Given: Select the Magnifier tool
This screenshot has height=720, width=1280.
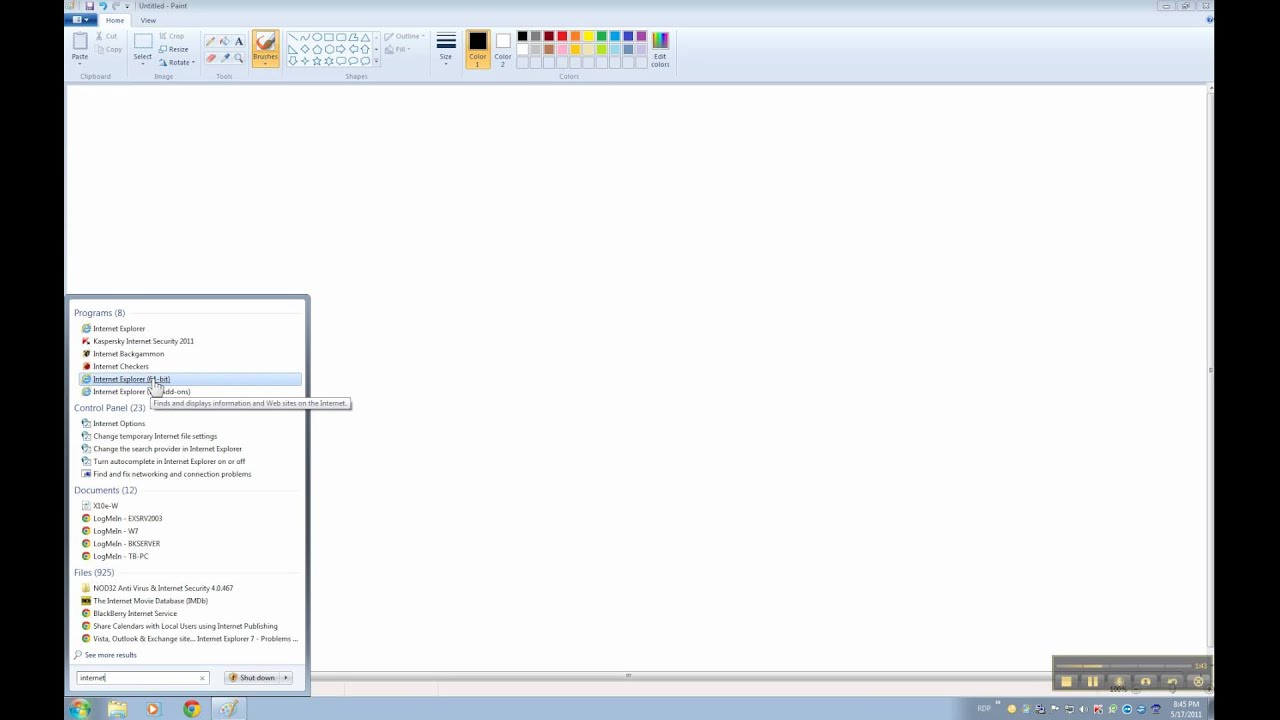Looking at the screenshot, I should point(238,58).
